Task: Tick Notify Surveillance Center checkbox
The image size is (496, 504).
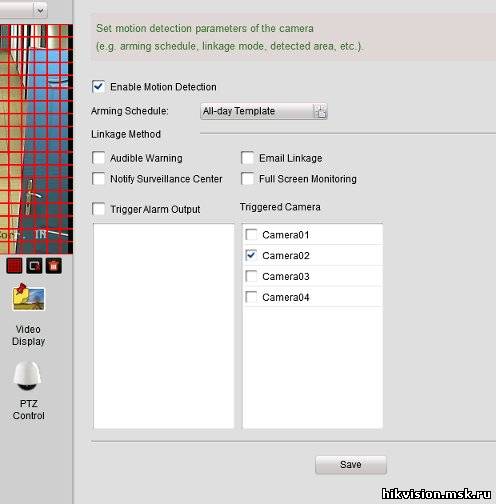Action: [x=99, y=179]
